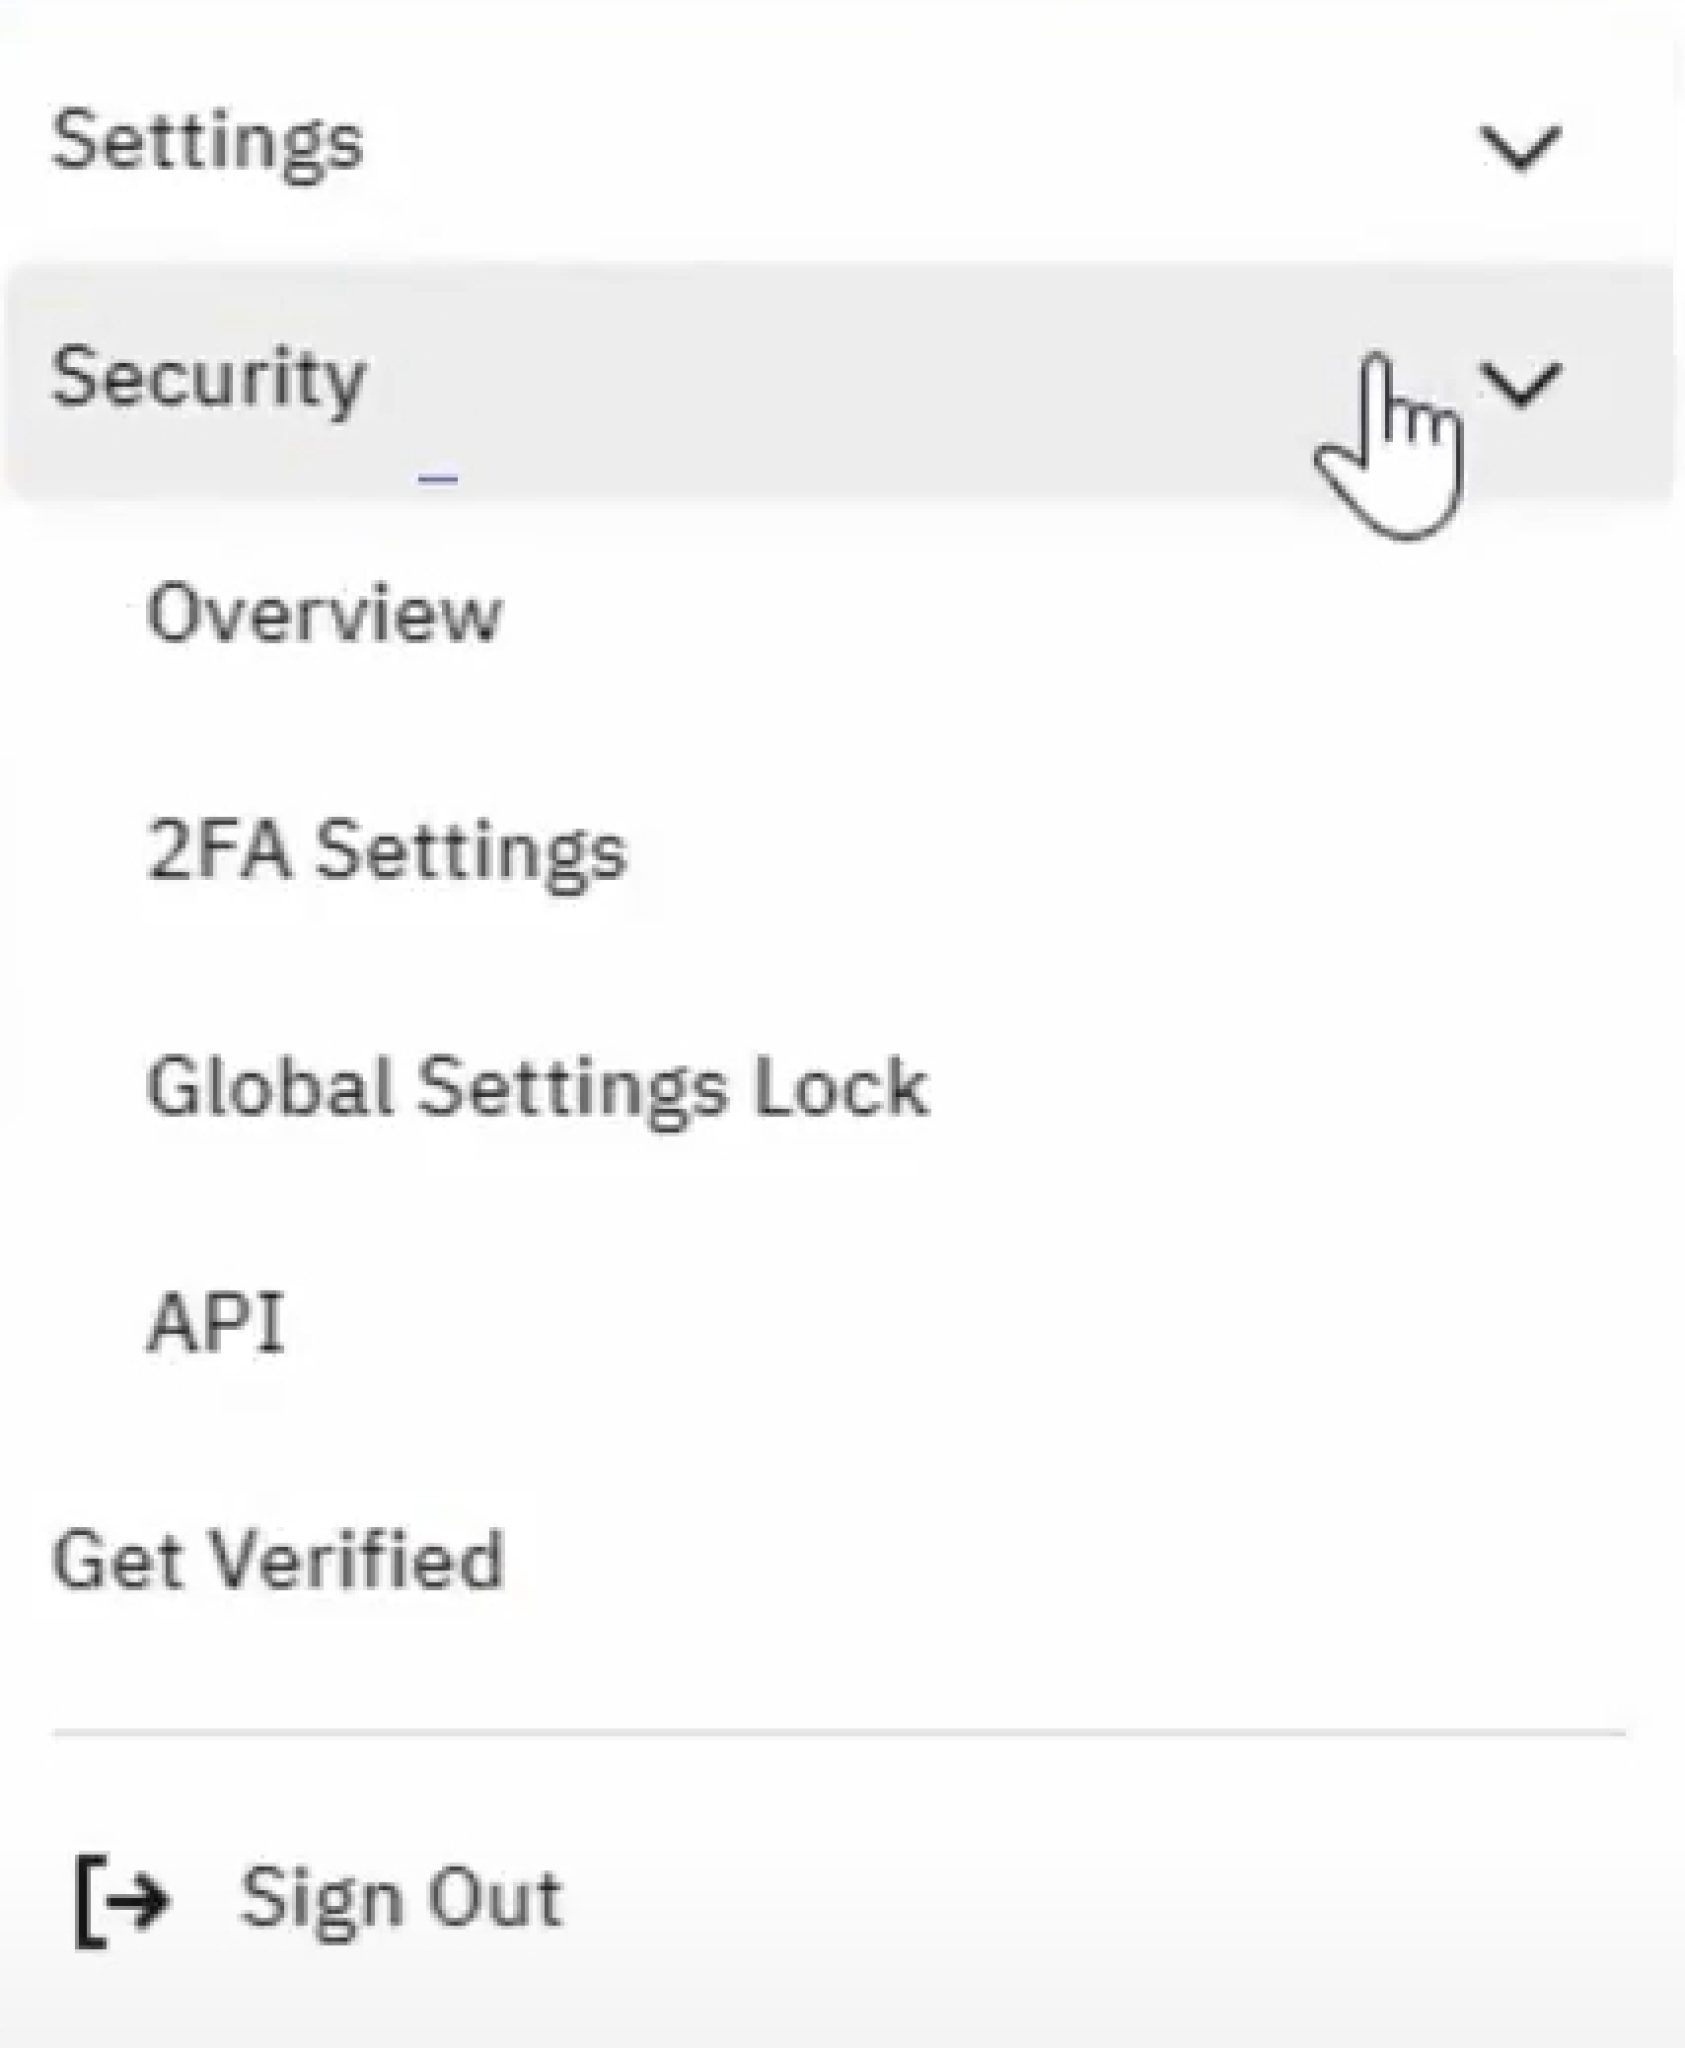Screen dimensions: 1685x2048
Task: Collapse the Security section chevron
Action: pos(1521,384)
